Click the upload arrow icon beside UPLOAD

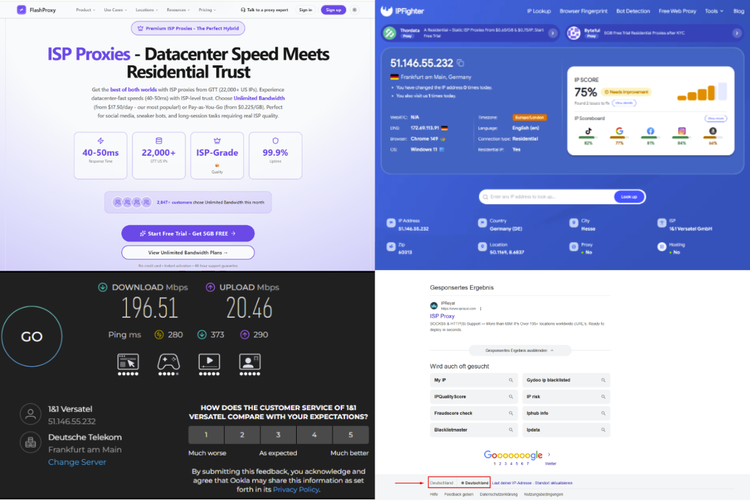210,287
